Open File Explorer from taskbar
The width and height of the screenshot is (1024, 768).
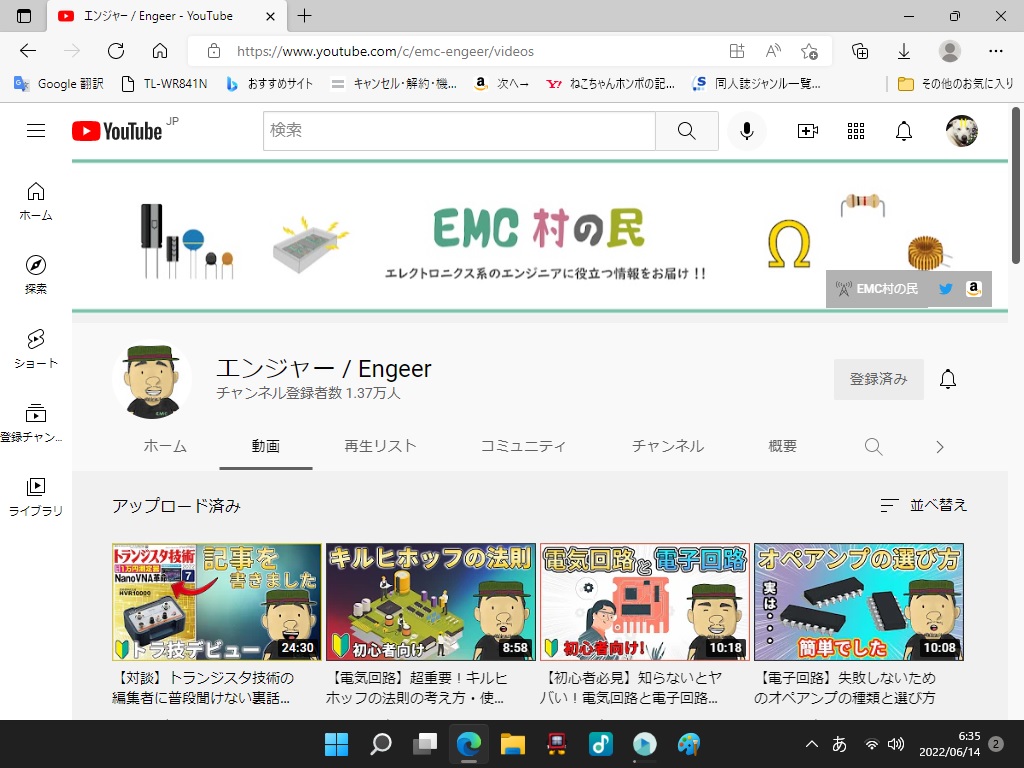513,744
